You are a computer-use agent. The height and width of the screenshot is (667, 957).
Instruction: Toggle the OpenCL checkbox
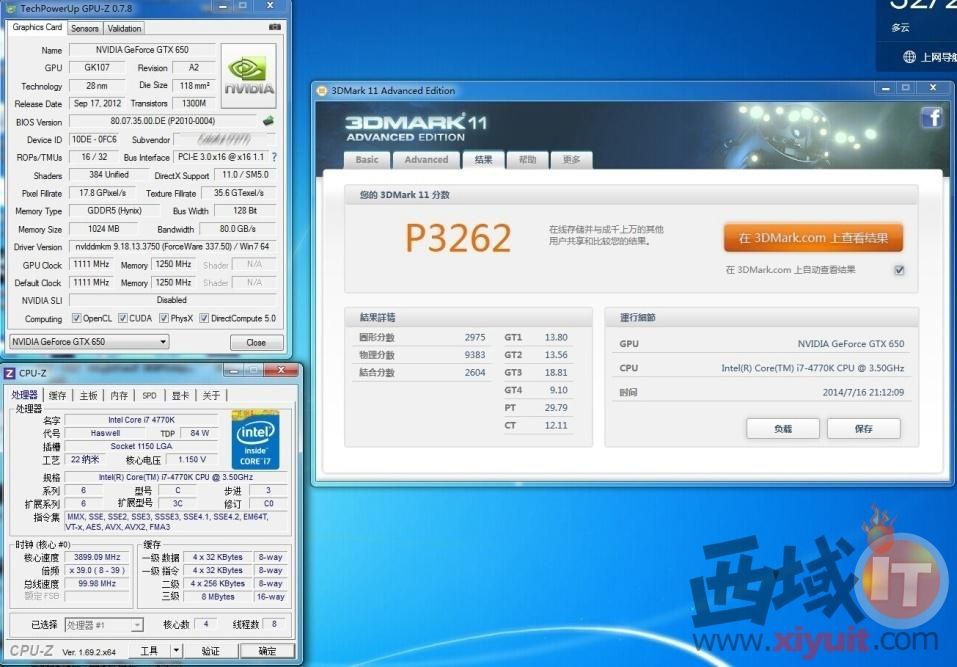coord(76,318)
